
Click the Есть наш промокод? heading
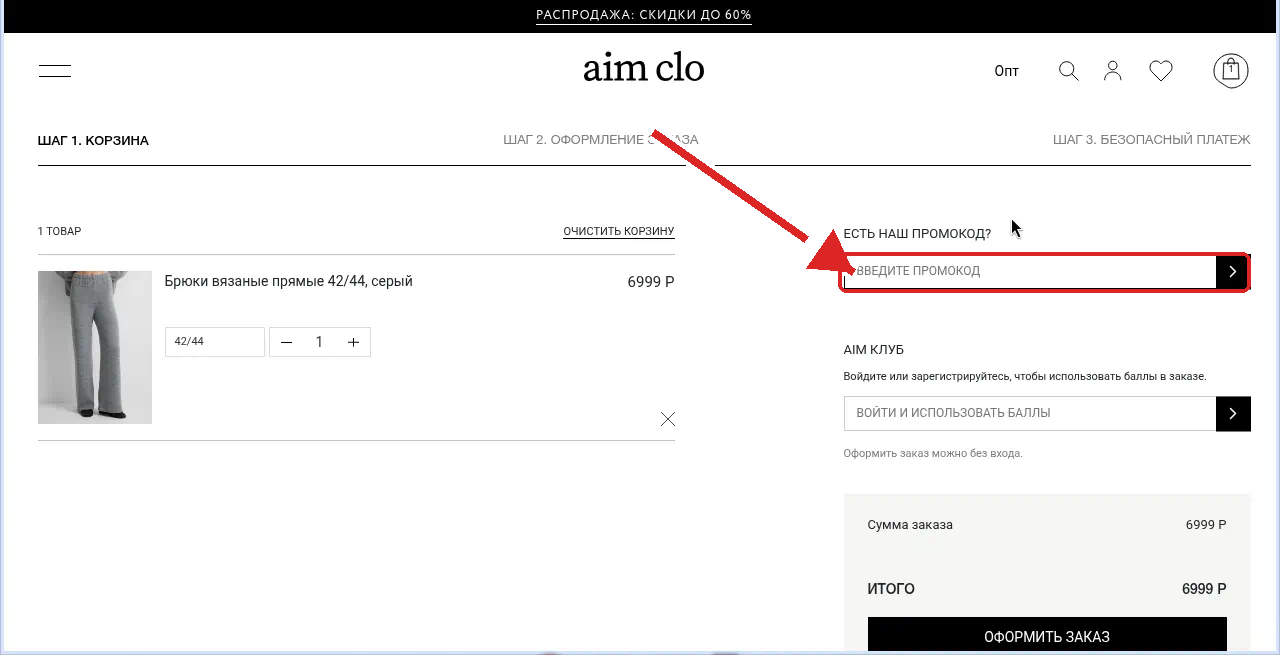[x=917, y=234]
